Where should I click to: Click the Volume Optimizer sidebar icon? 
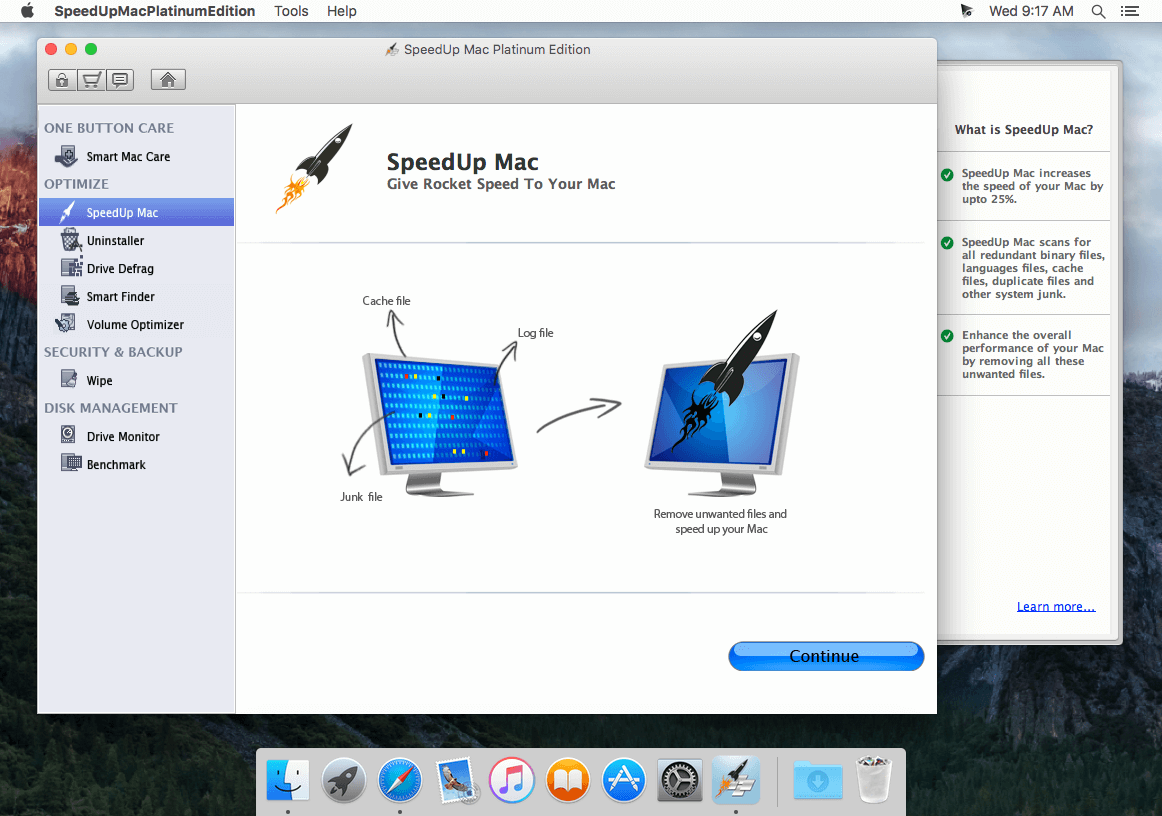tap(66, 324)
